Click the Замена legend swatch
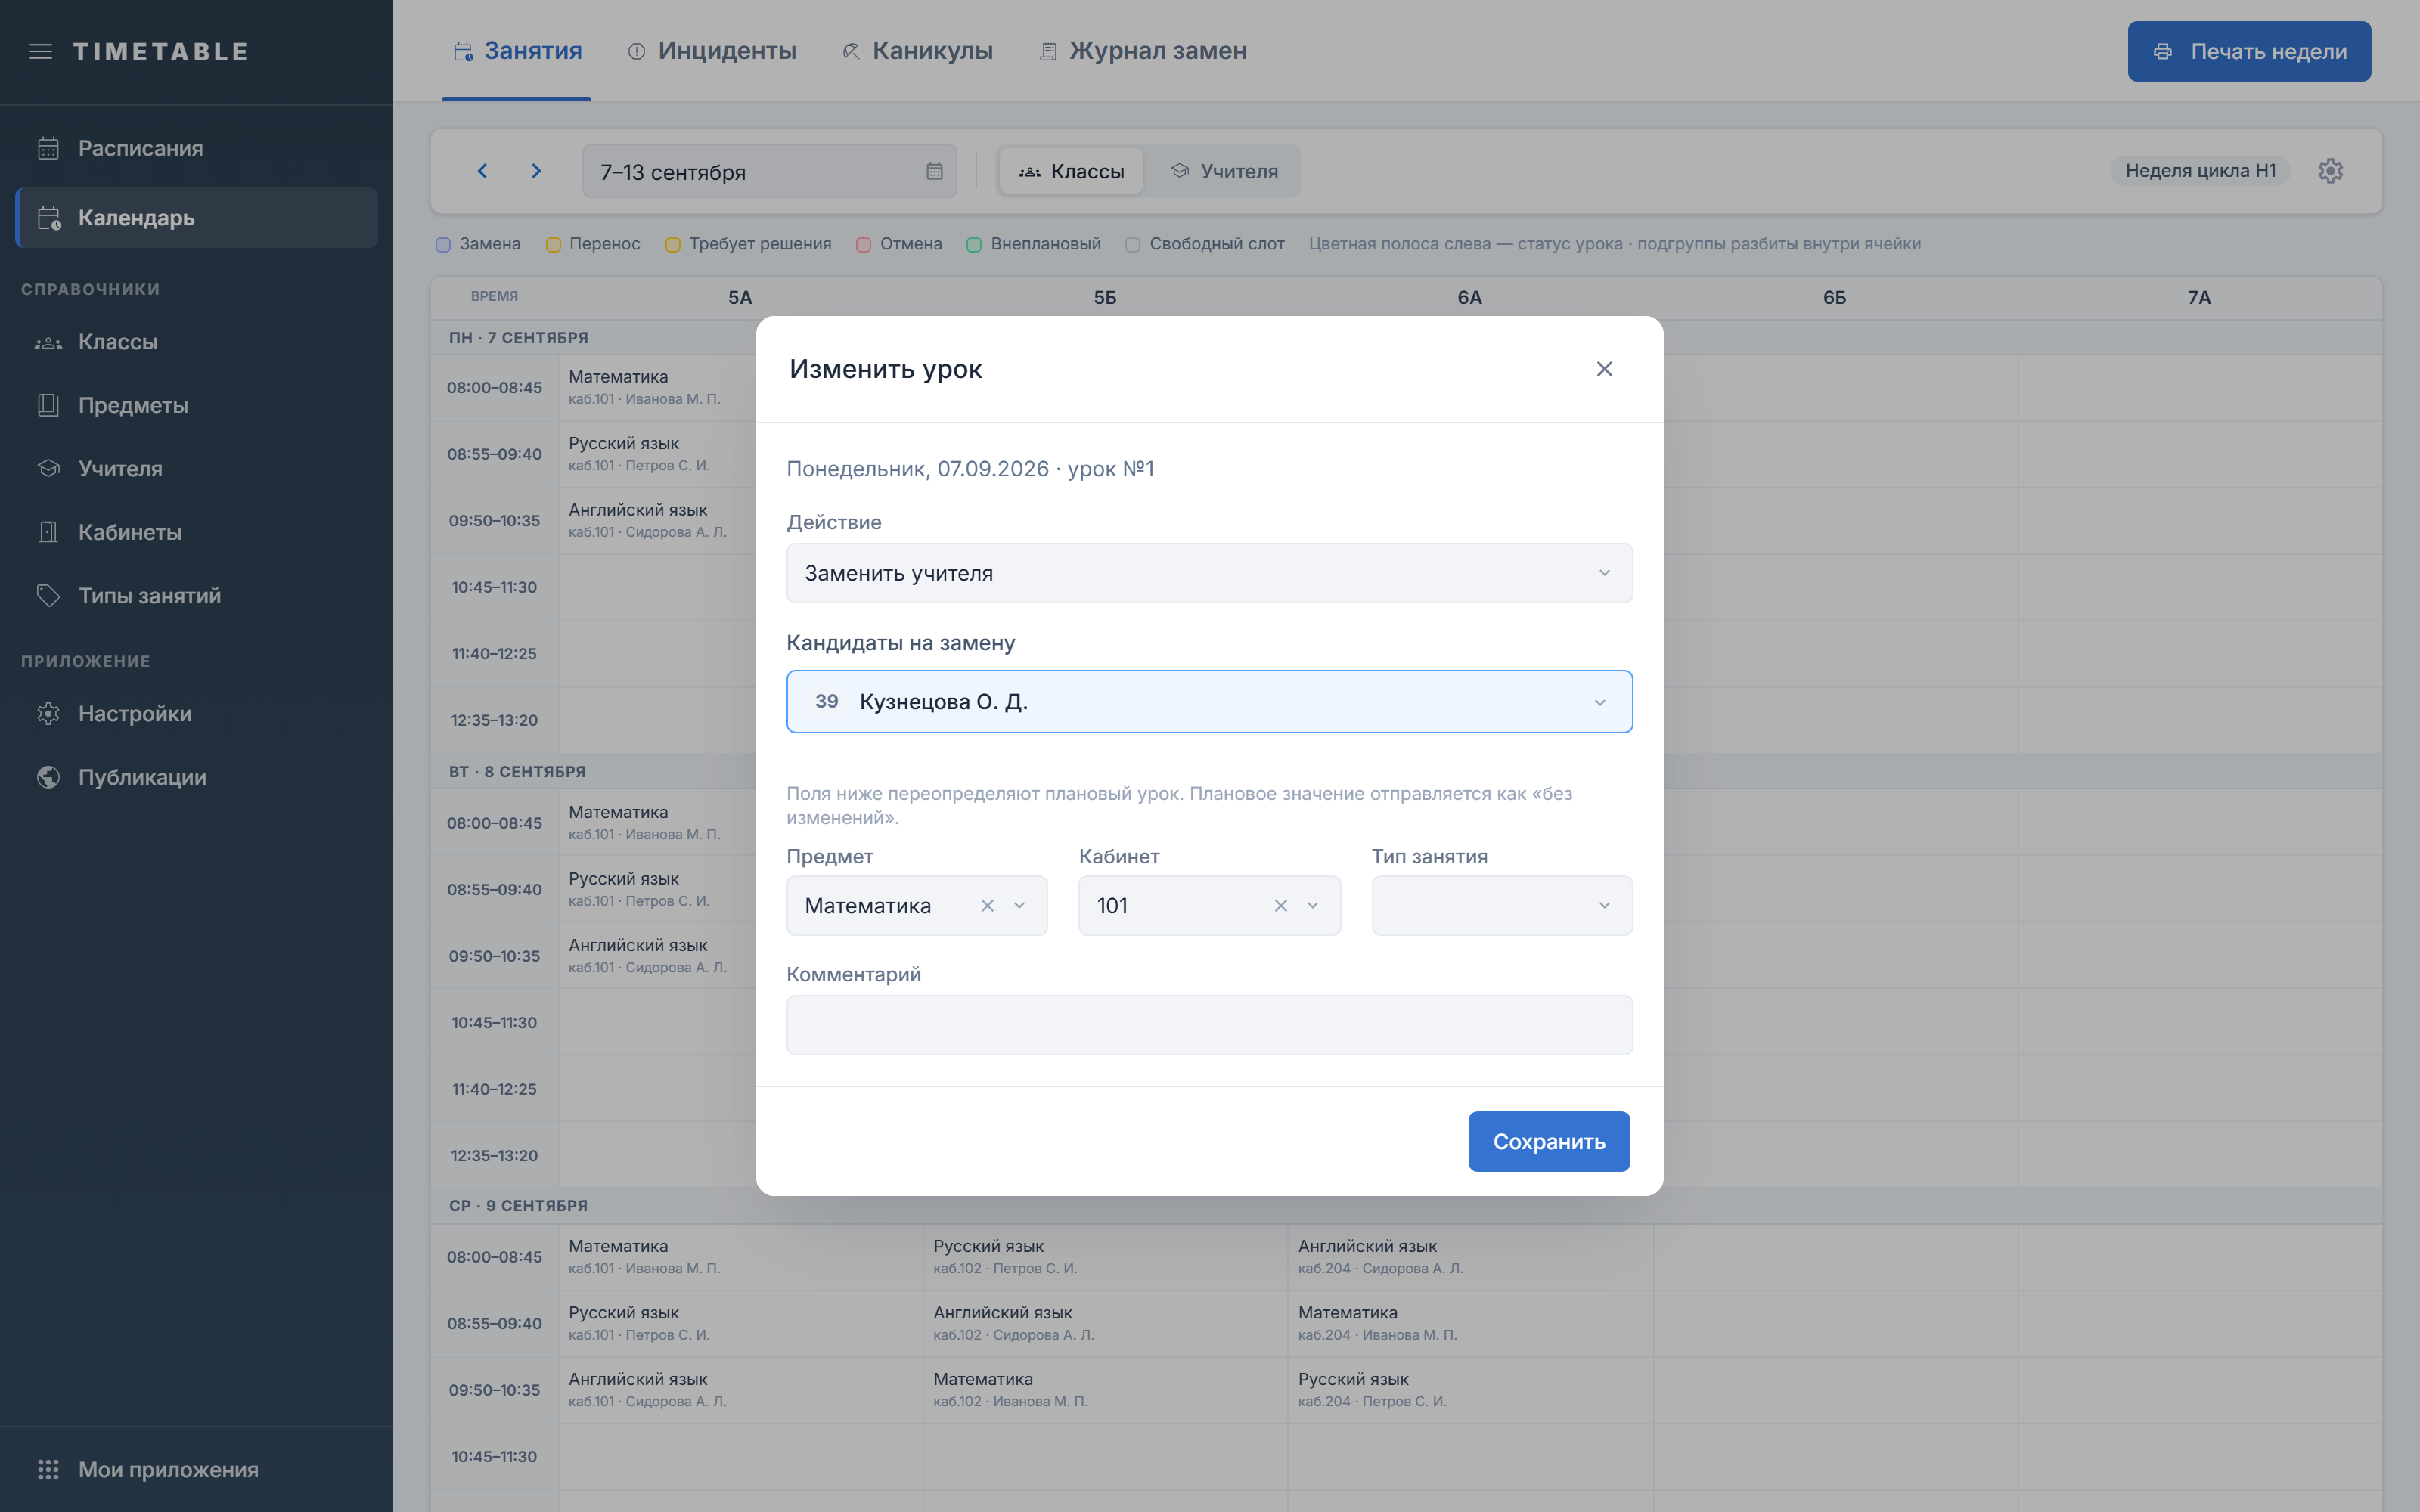The width and height of the screenshot is (2420, 1512). coord(443,245)
